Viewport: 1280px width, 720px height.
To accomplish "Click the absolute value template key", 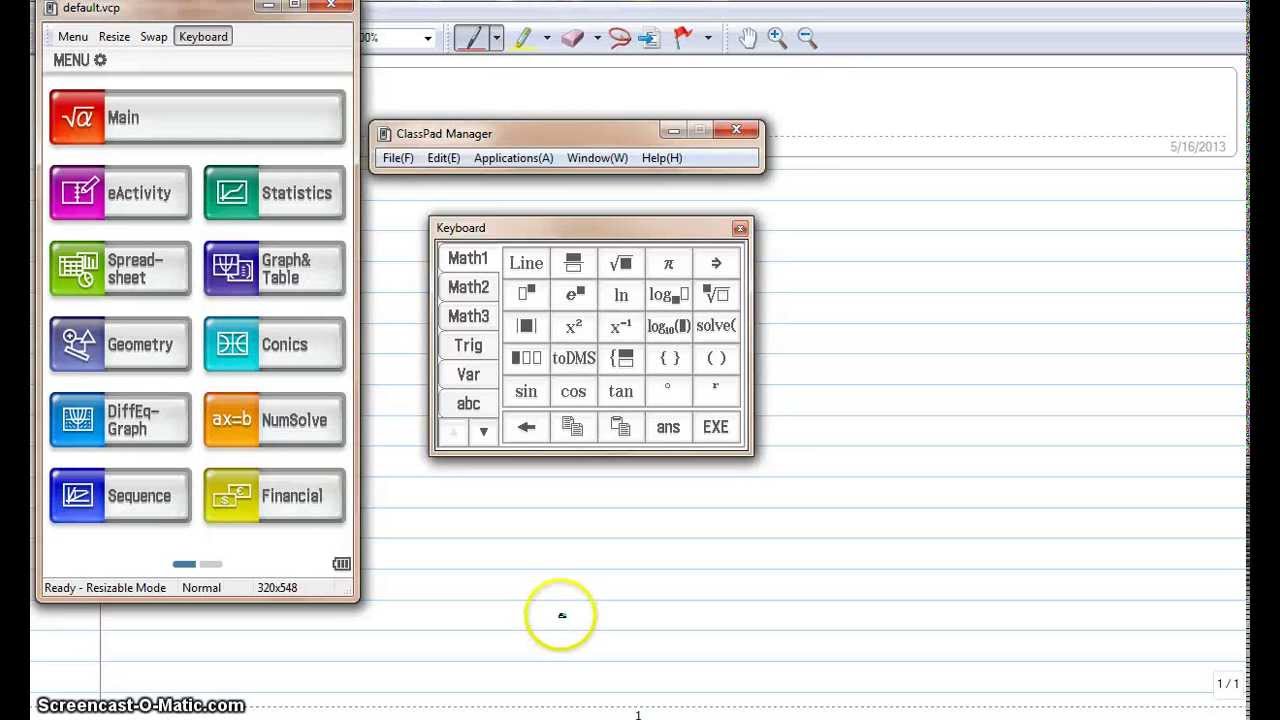I will click(526, 326).
